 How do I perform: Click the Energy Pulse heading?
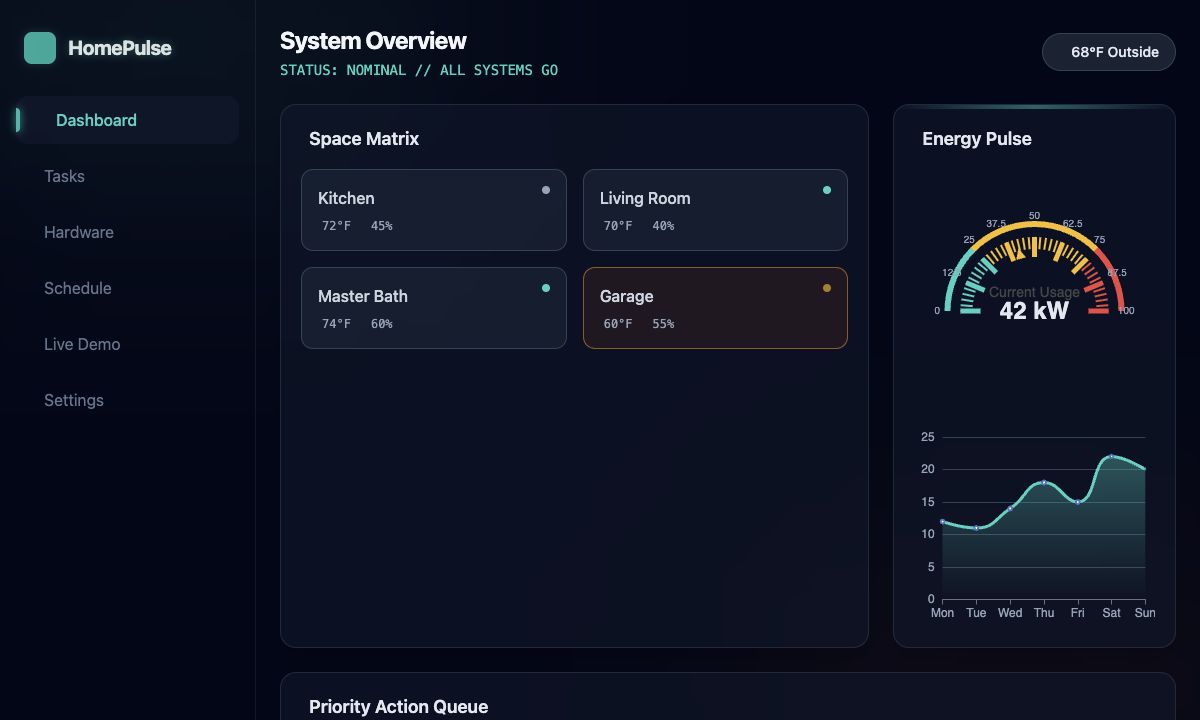[x=977, y=139]
